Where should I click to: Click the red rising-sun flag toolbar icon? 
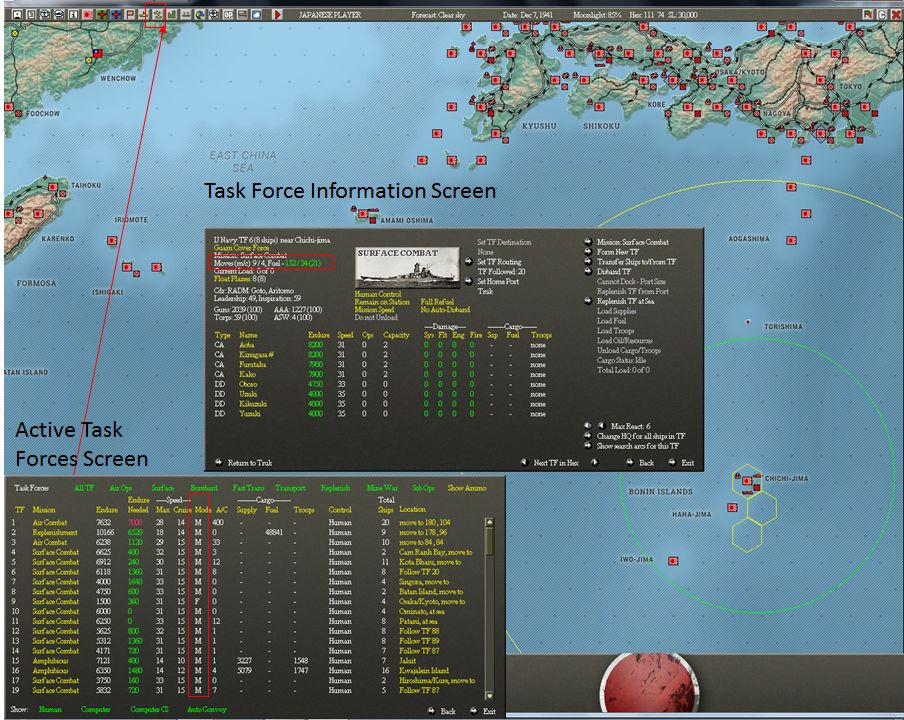coord(88,14)
